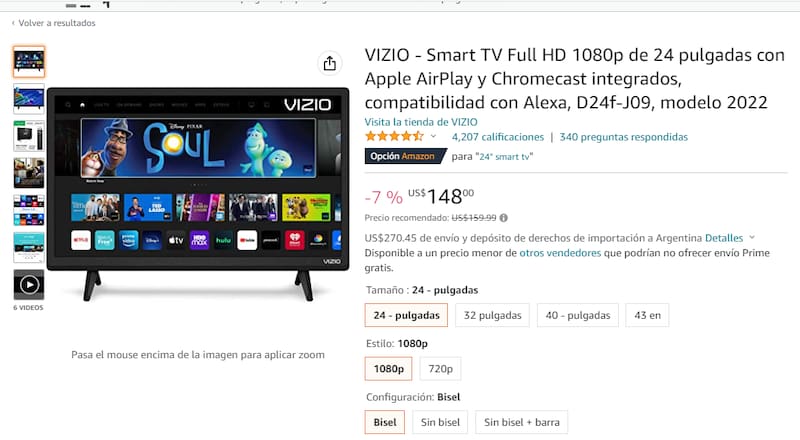This screenshot has width=800, height=440.
Task: Select the first TV front view thumbnail
Action: pos(29,62)
